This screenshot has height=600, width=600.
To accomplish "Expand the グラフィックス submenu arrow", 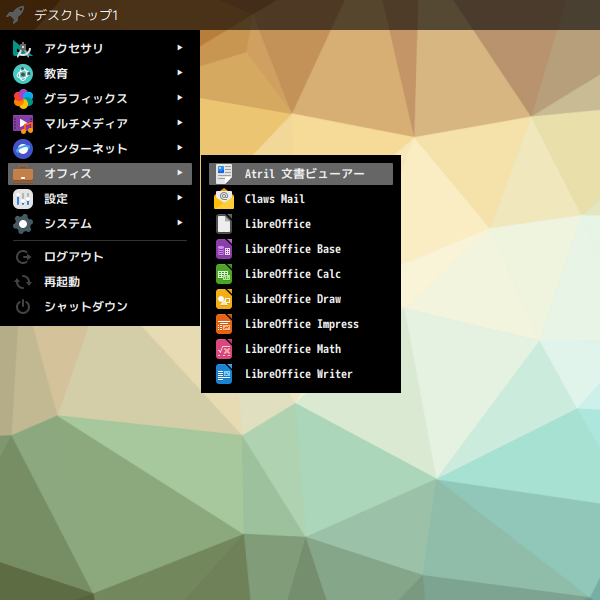I will pos(180,98).
